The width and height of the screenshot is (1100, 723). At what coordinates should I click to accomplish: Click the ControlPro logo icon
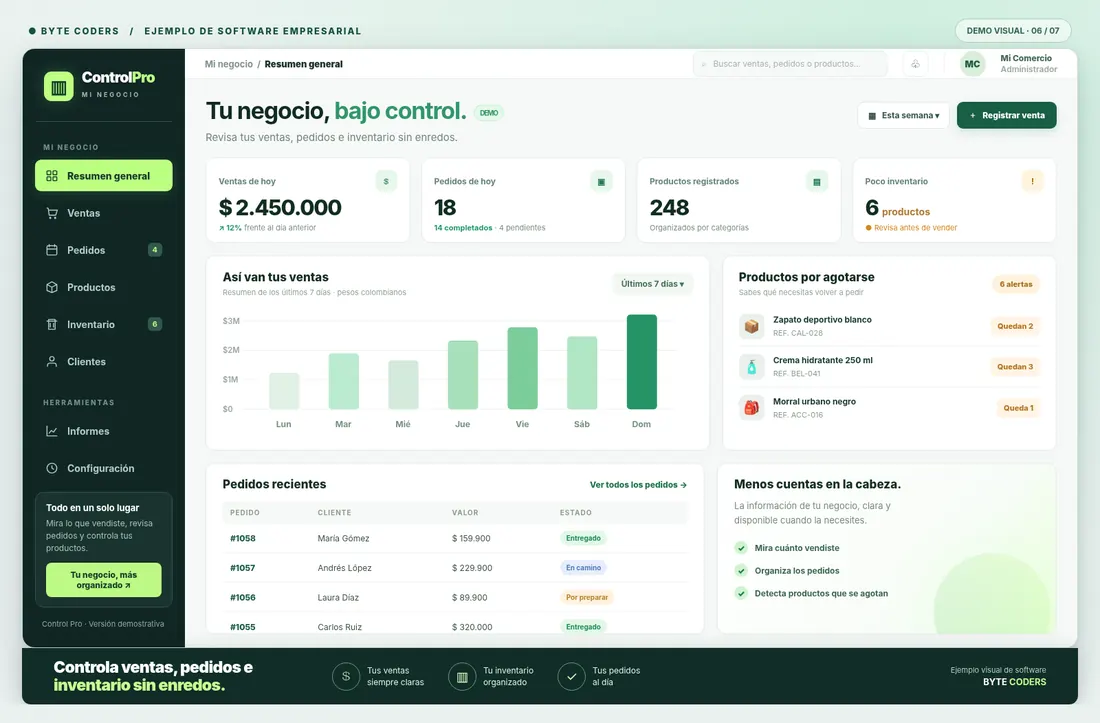click(58, 86)
